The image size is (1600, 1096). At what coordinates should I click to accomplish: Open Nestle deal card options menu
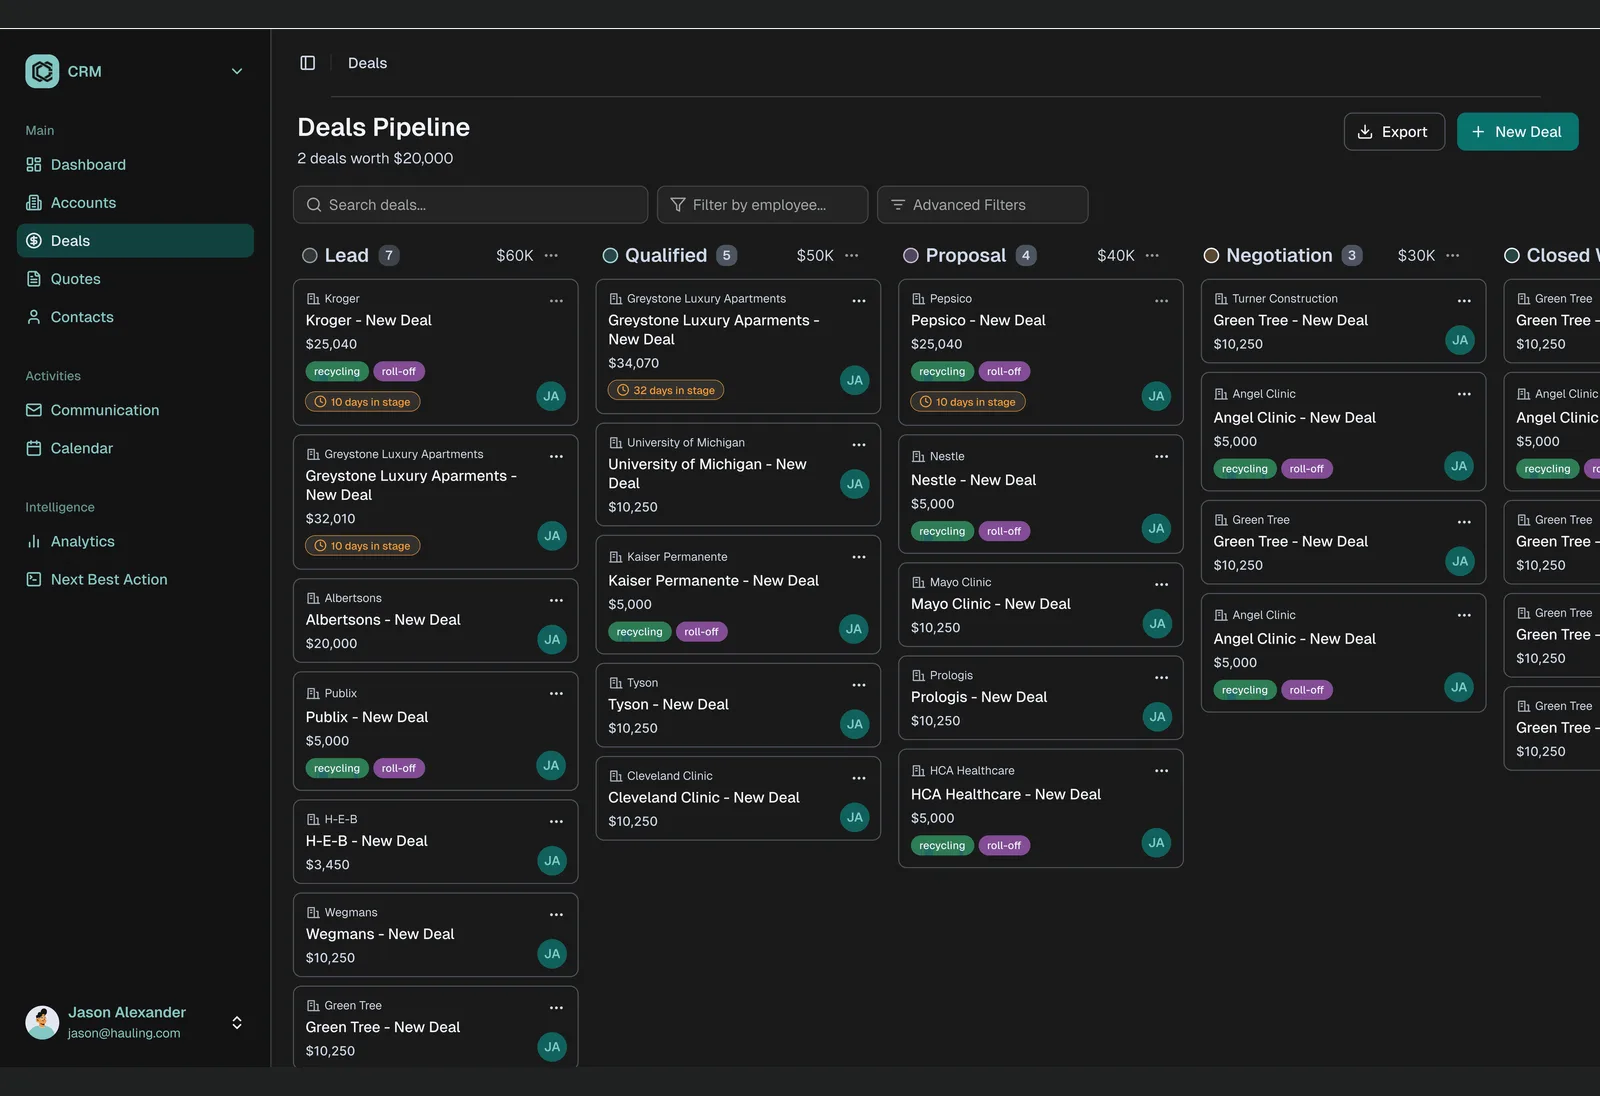click(1161, 456)
